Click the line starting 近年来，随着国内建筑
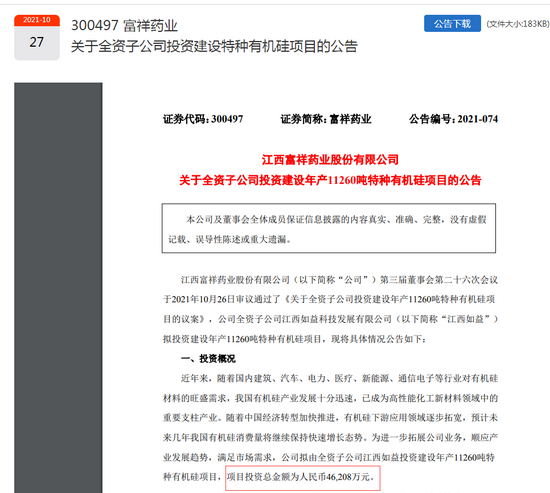This screenshot has width=550, height=493. [339, 378]
